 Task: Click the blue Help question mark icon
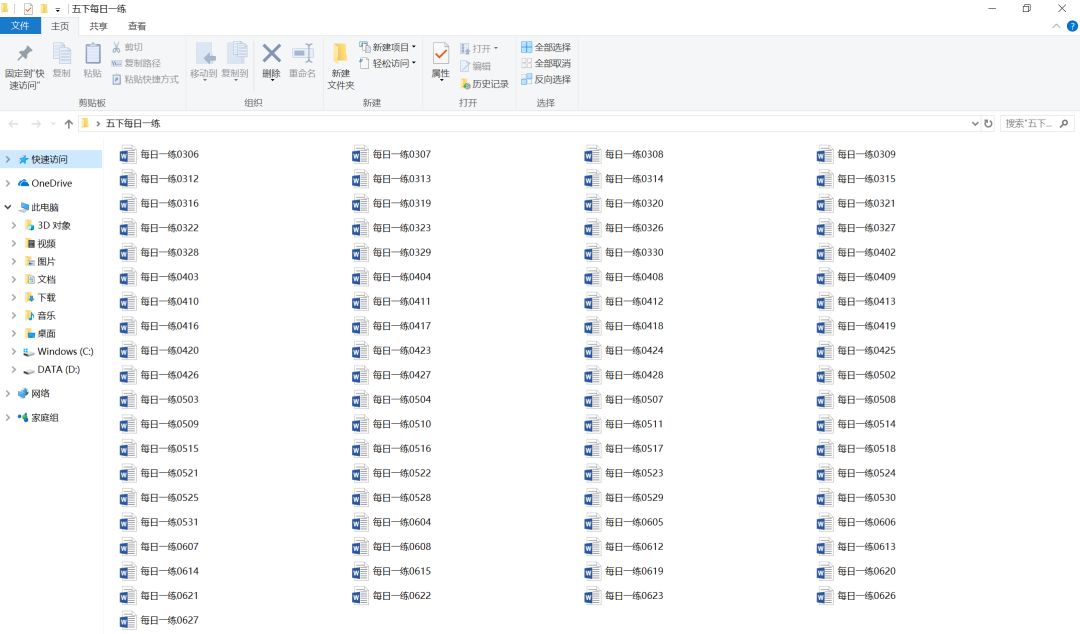click(1072, 26)
